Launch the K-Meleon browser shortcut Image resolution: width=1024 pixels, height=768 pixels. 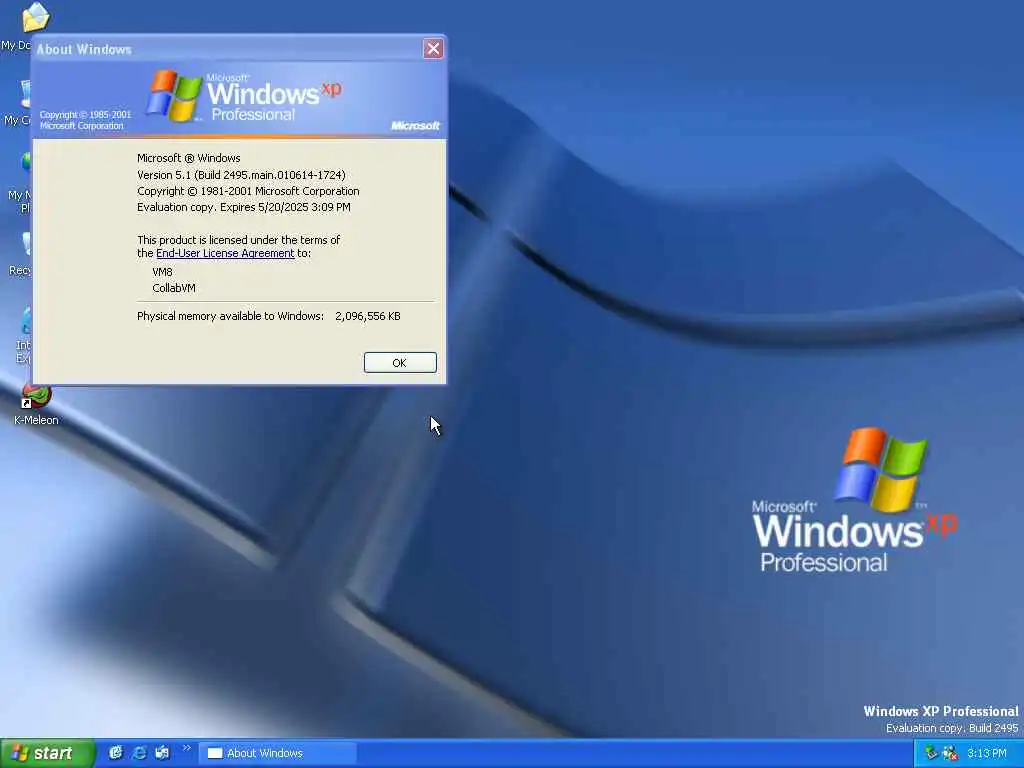(36, 404)
